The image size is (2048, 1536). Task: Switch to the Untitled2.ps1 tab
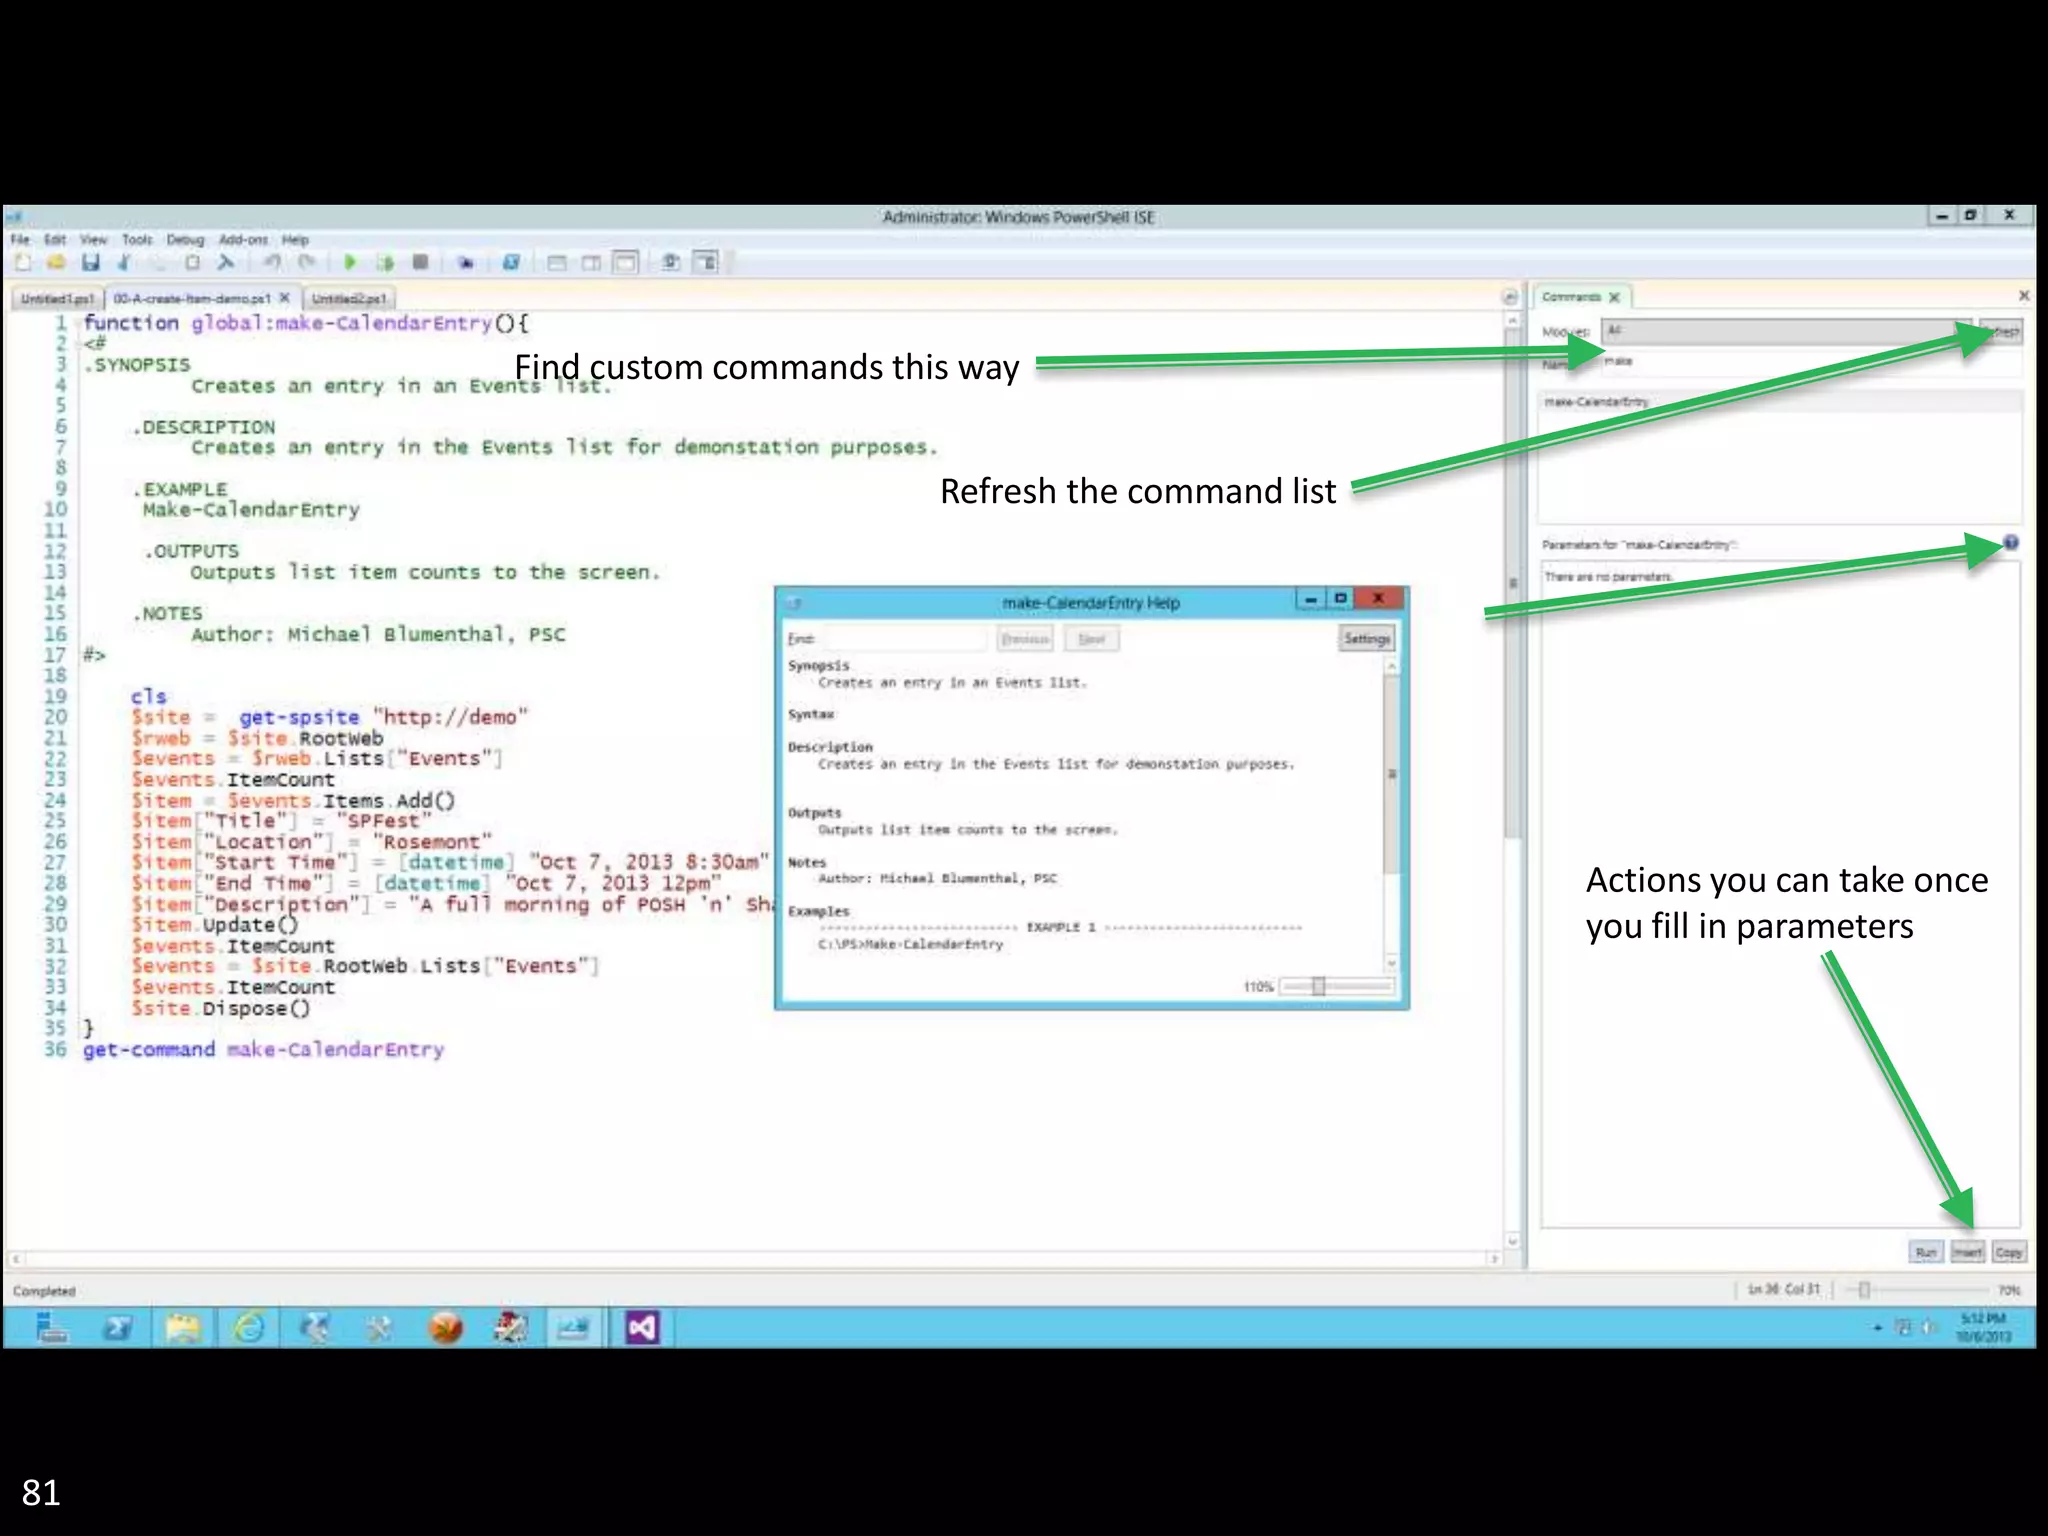[348, 298]
